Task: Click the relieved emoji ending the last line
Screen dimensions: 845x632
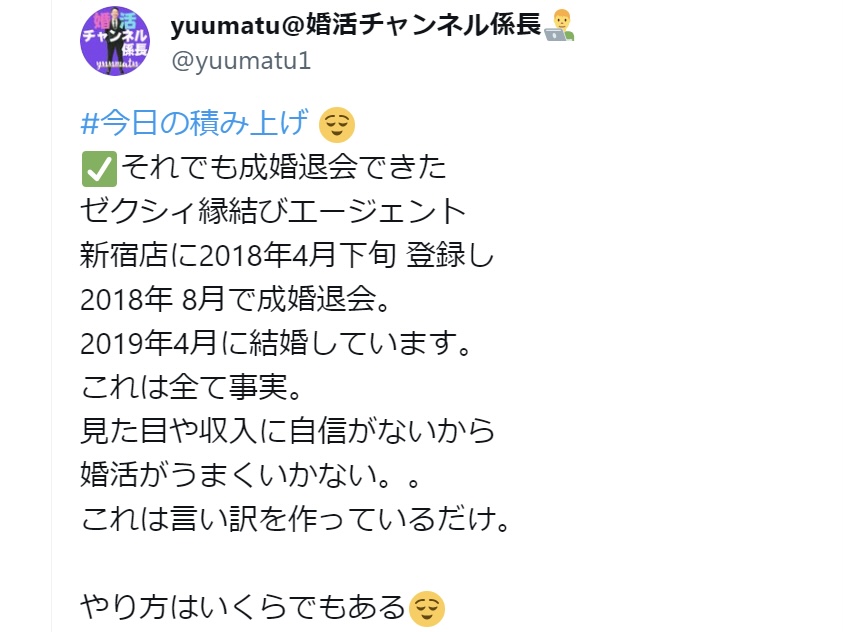Action: tap(427, 609)
